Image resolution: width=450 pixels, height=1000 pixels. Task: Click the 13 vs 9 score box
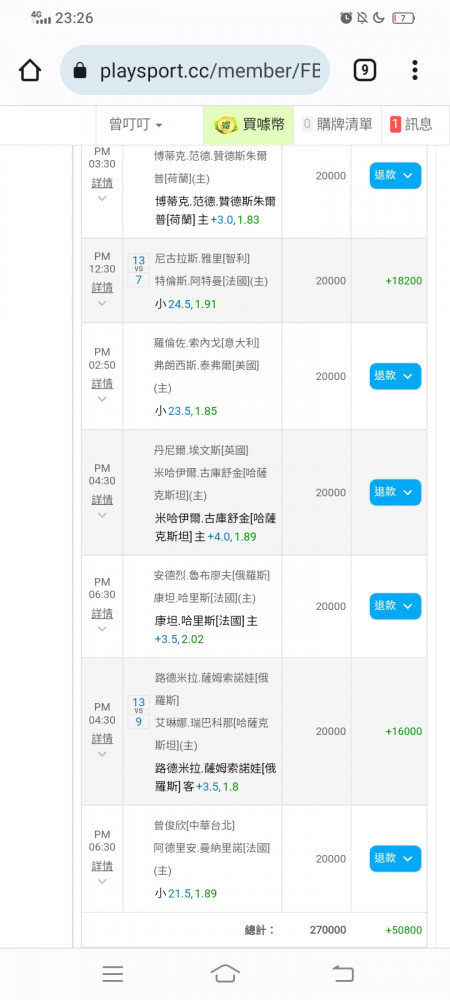(x=138, y=712)
